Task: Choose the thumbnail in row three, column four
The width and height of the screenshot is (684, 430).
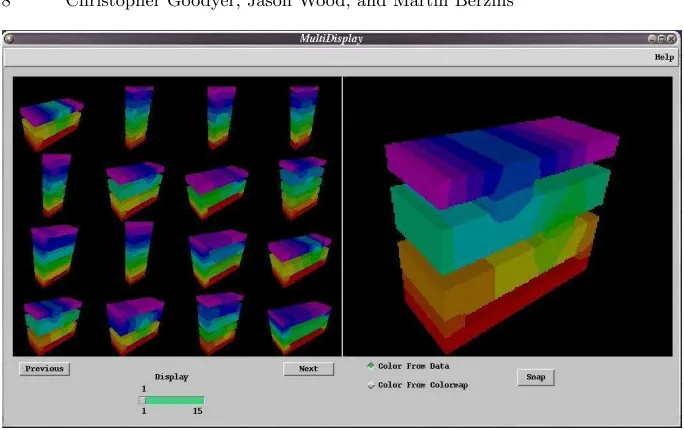Action: pos(300,260)
